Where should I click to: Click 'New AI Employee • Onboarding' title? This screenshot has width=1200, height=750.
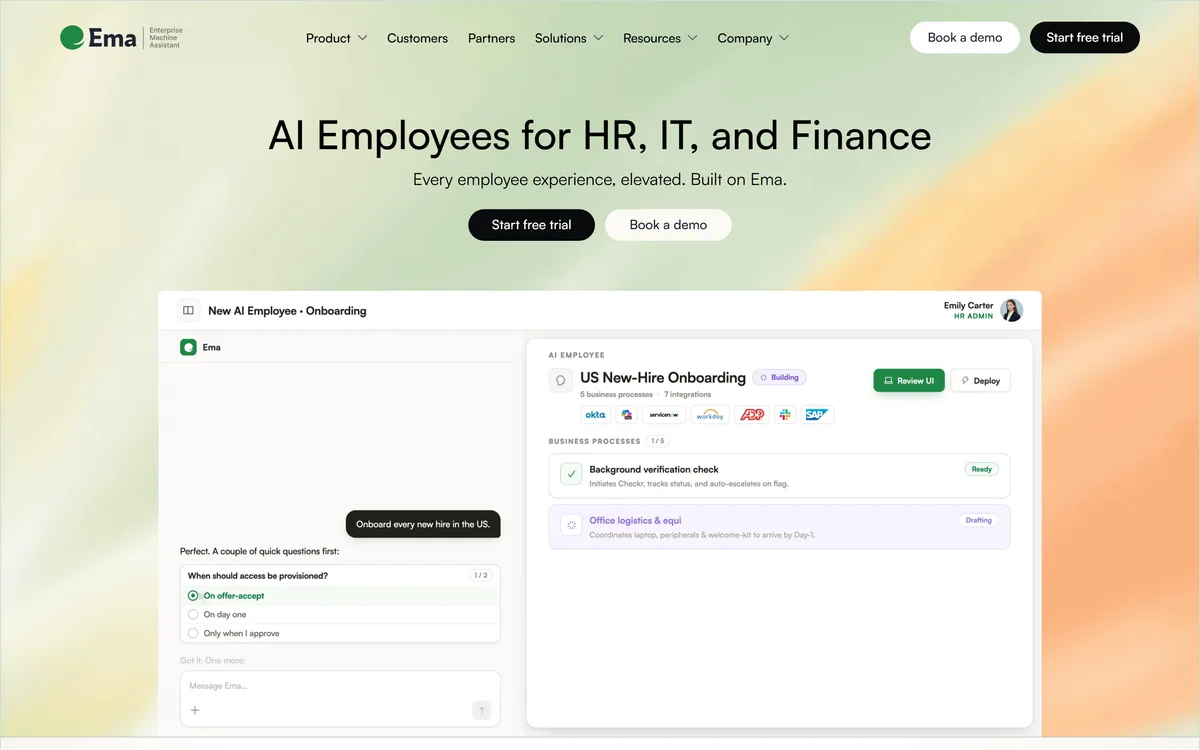[287, 311]
